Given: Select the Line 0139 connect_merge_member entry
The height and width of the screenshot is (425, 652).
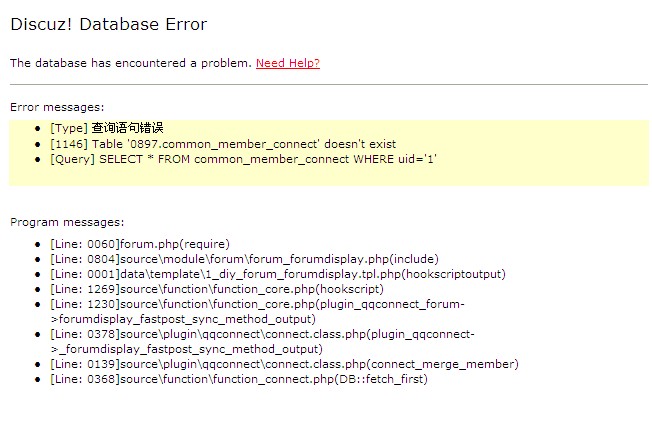Looking at the screenshot, I should click(x=284, y=364).
